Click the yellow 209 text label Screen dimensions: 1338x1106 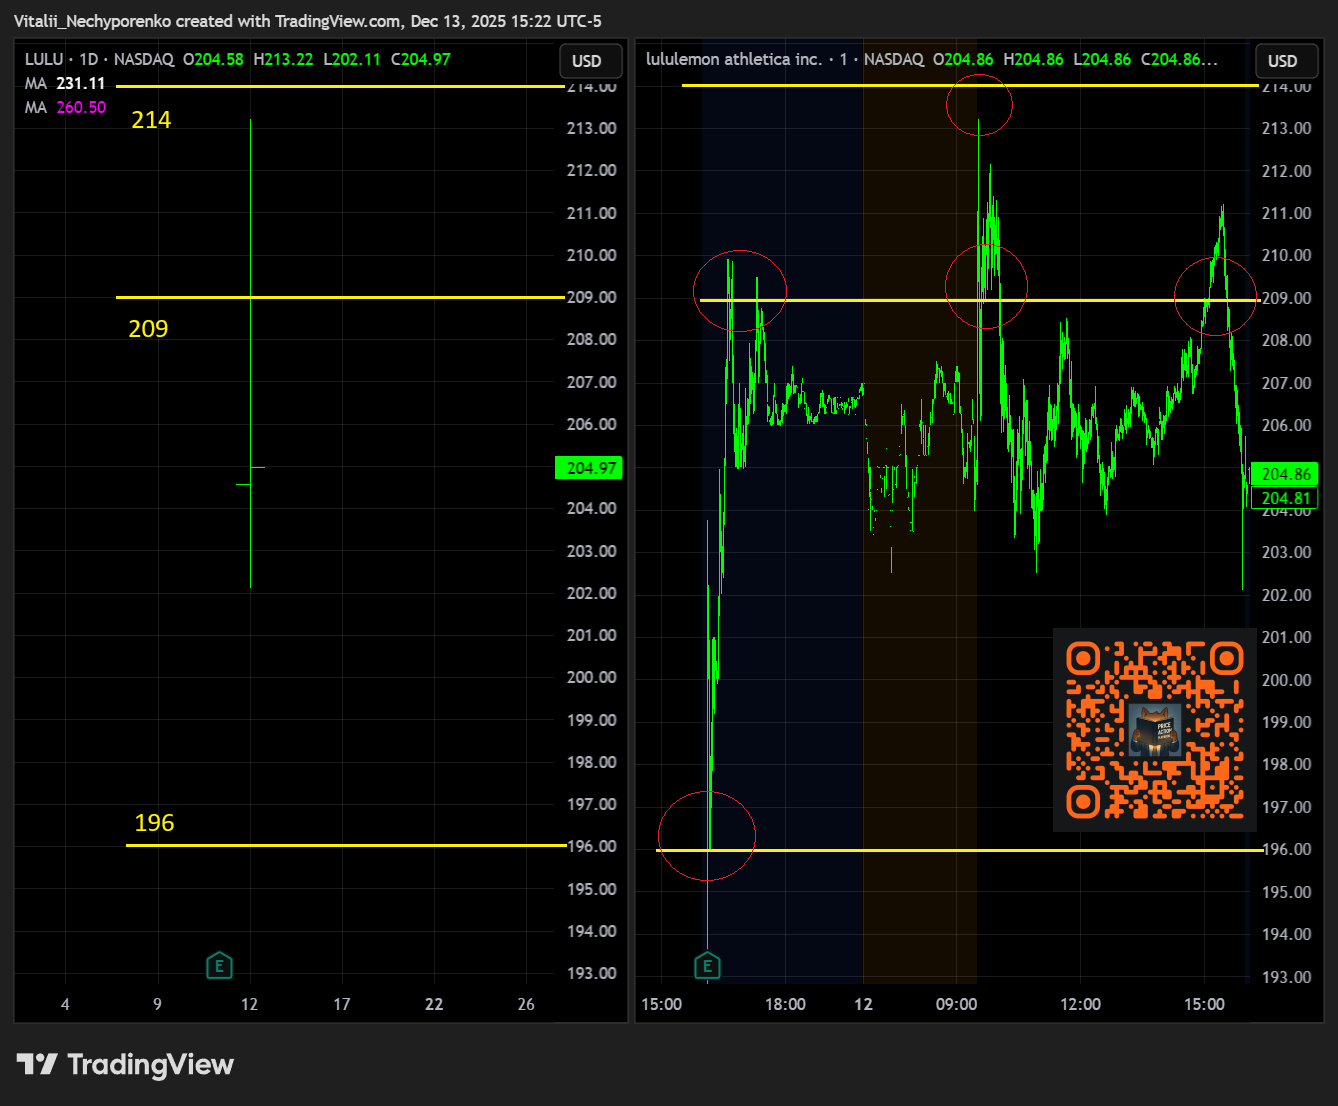pos(148,329)
